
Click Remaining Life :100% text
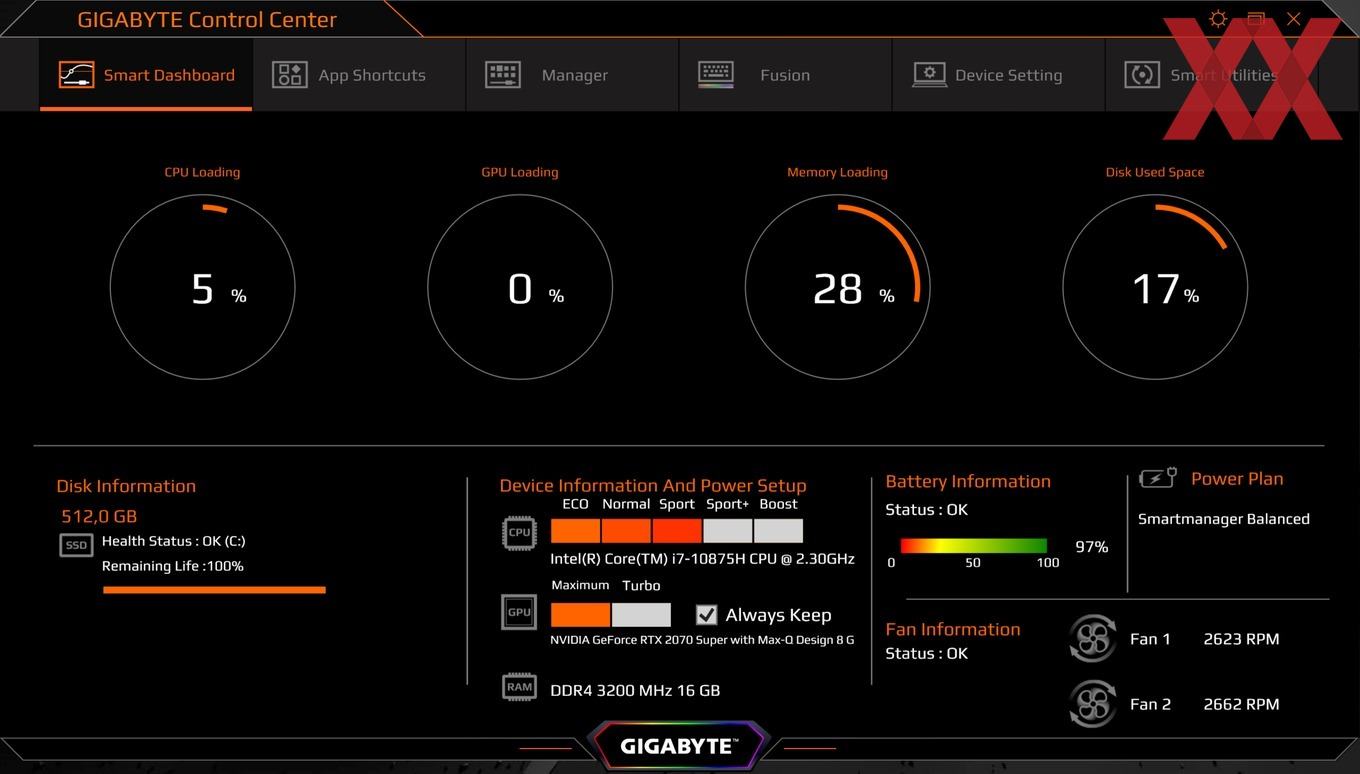(172, 566)
